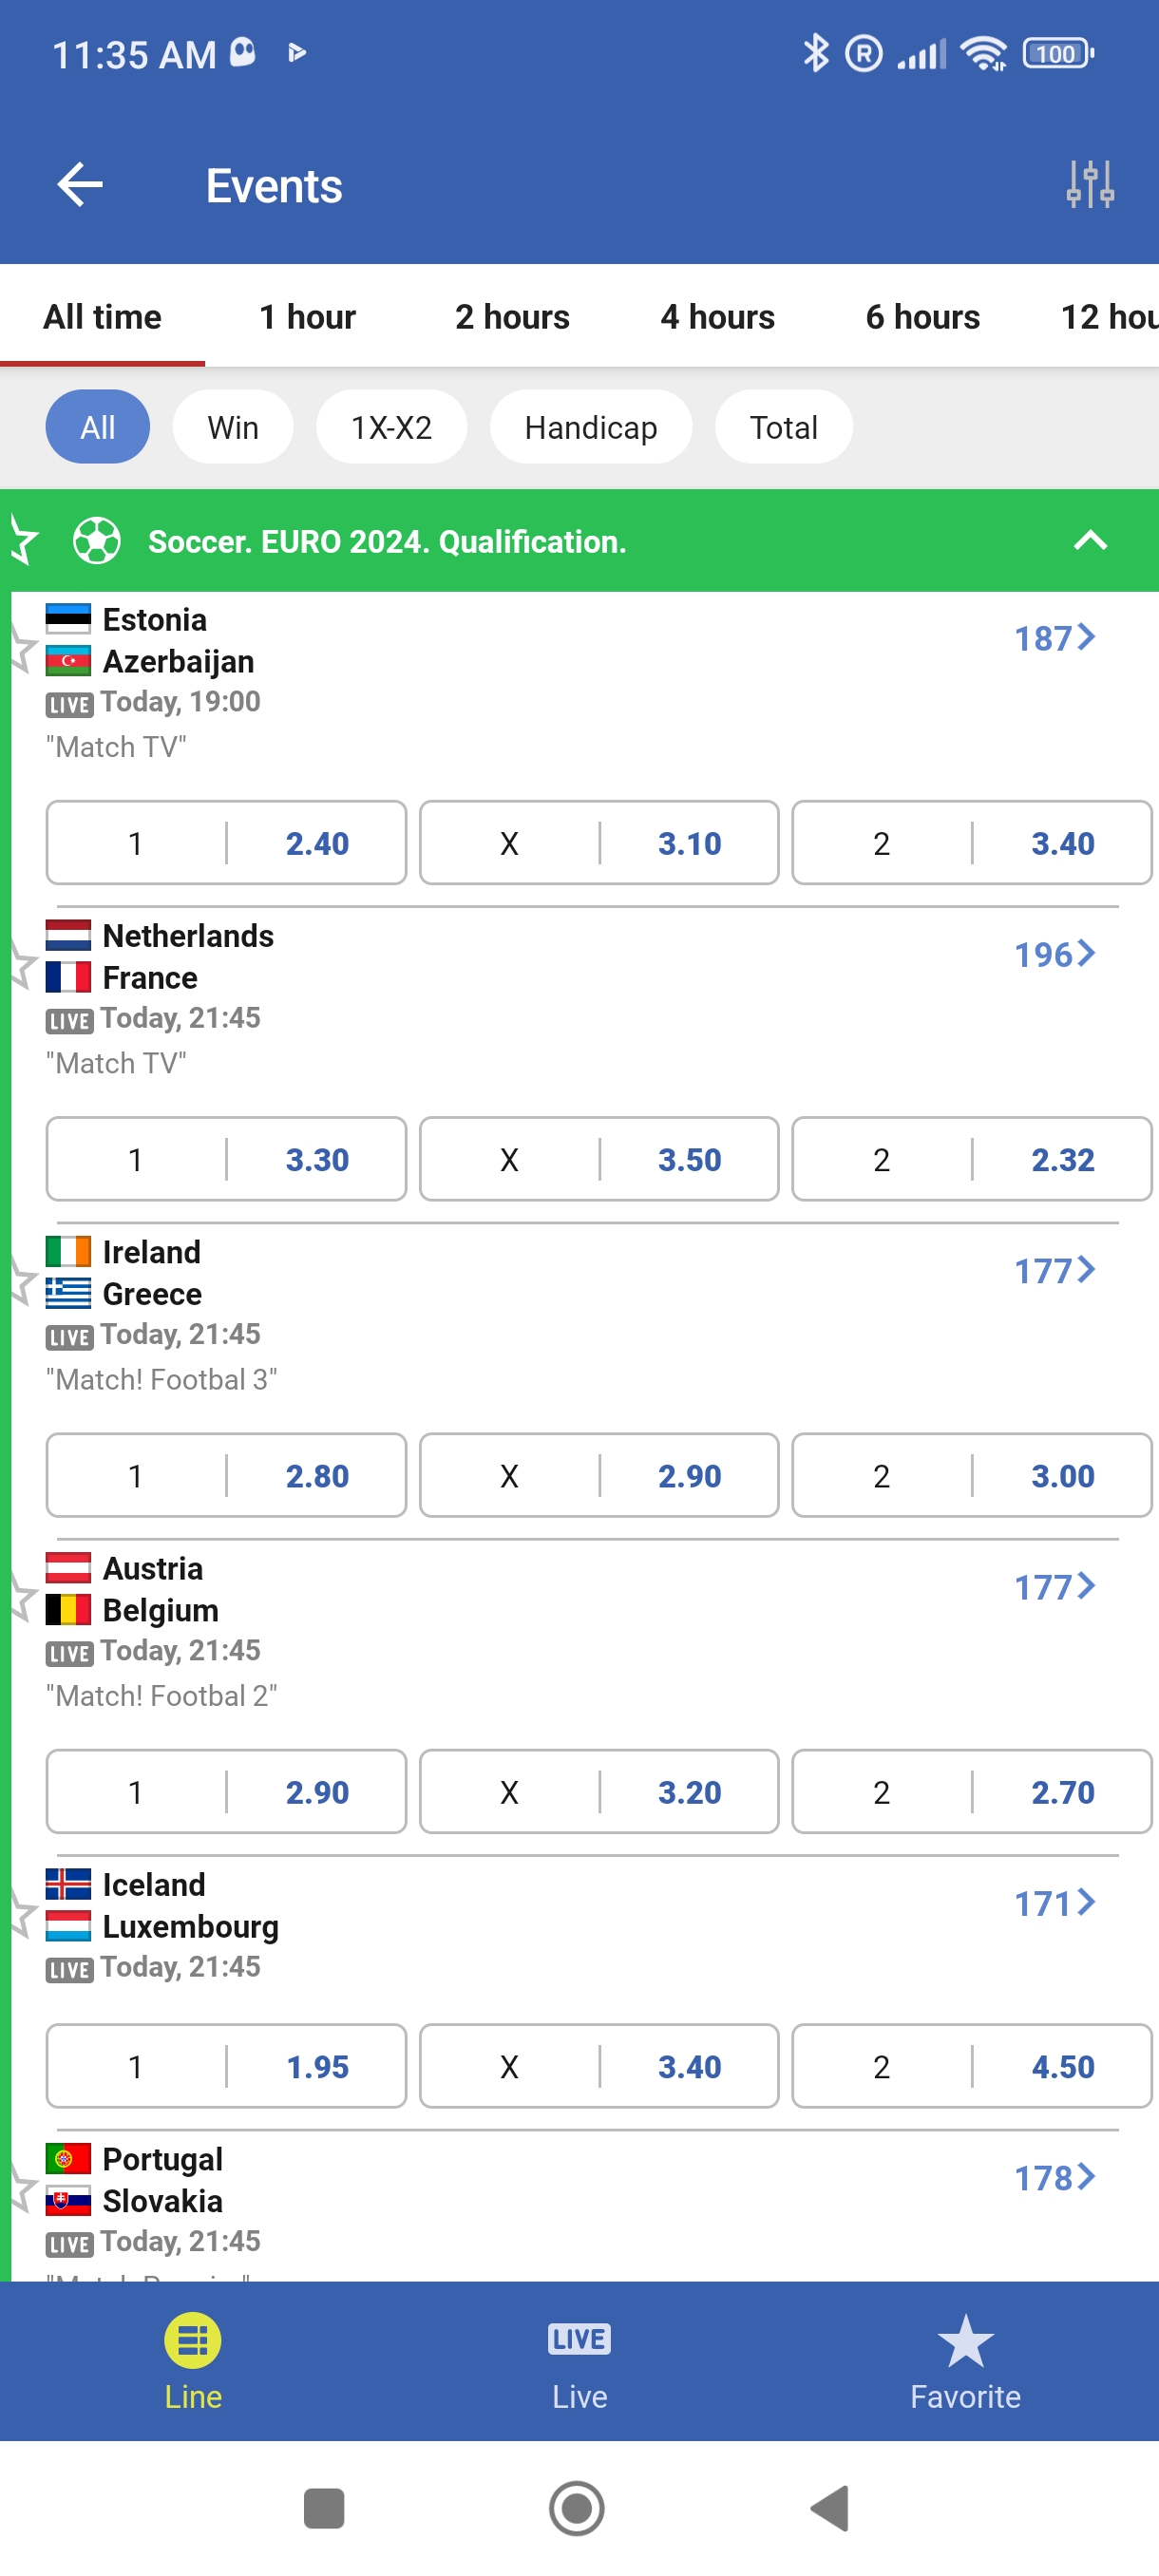This screenshot has height=2576, width=1159.
Task: Open the filter settings sliders icon
Action: click(1089, 185)
